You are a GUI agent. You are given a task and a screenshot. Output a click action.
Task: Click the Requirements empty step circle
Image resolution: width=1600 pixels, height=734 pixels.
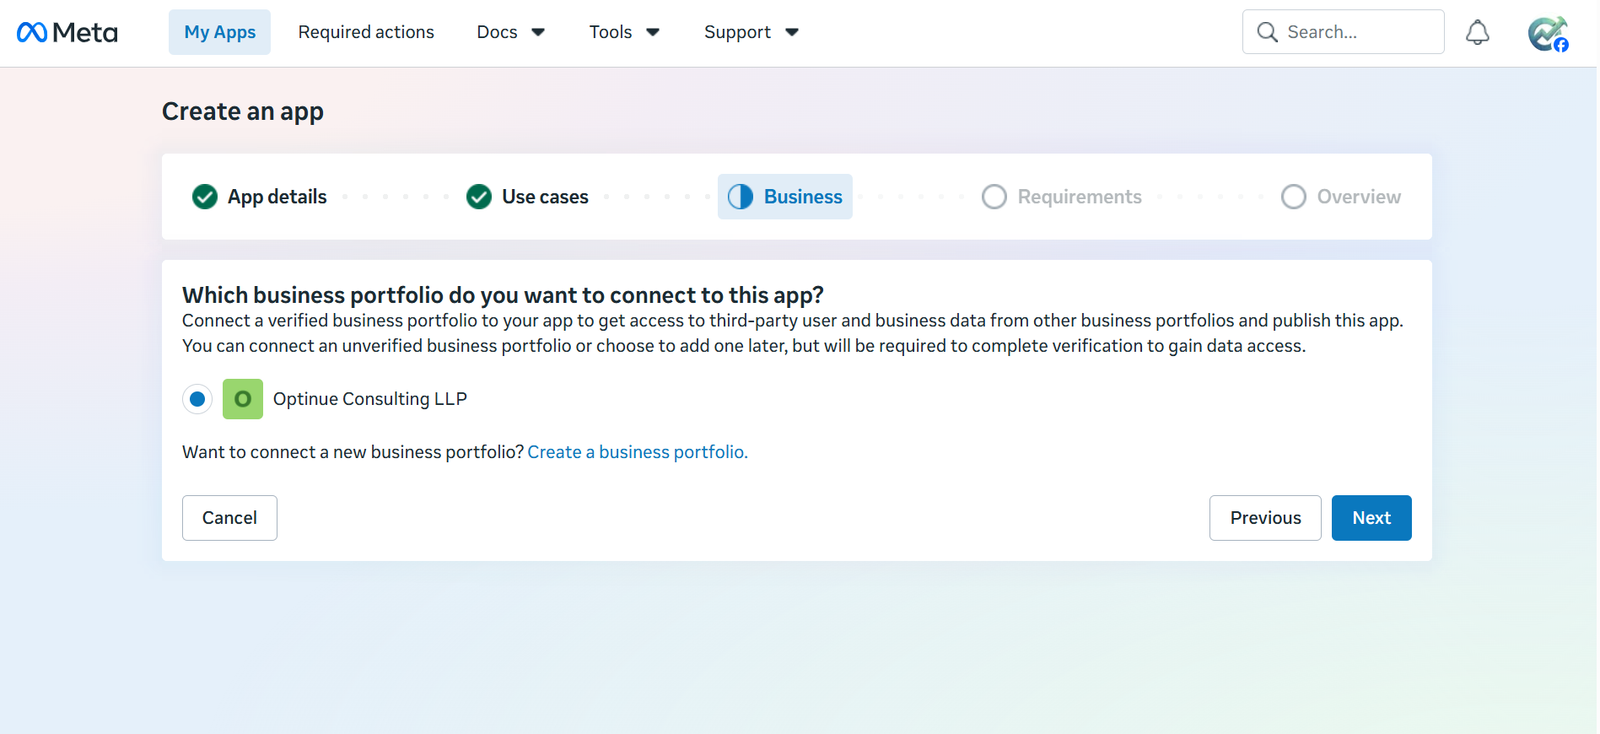pyautogui.click(x=994, y=197)
